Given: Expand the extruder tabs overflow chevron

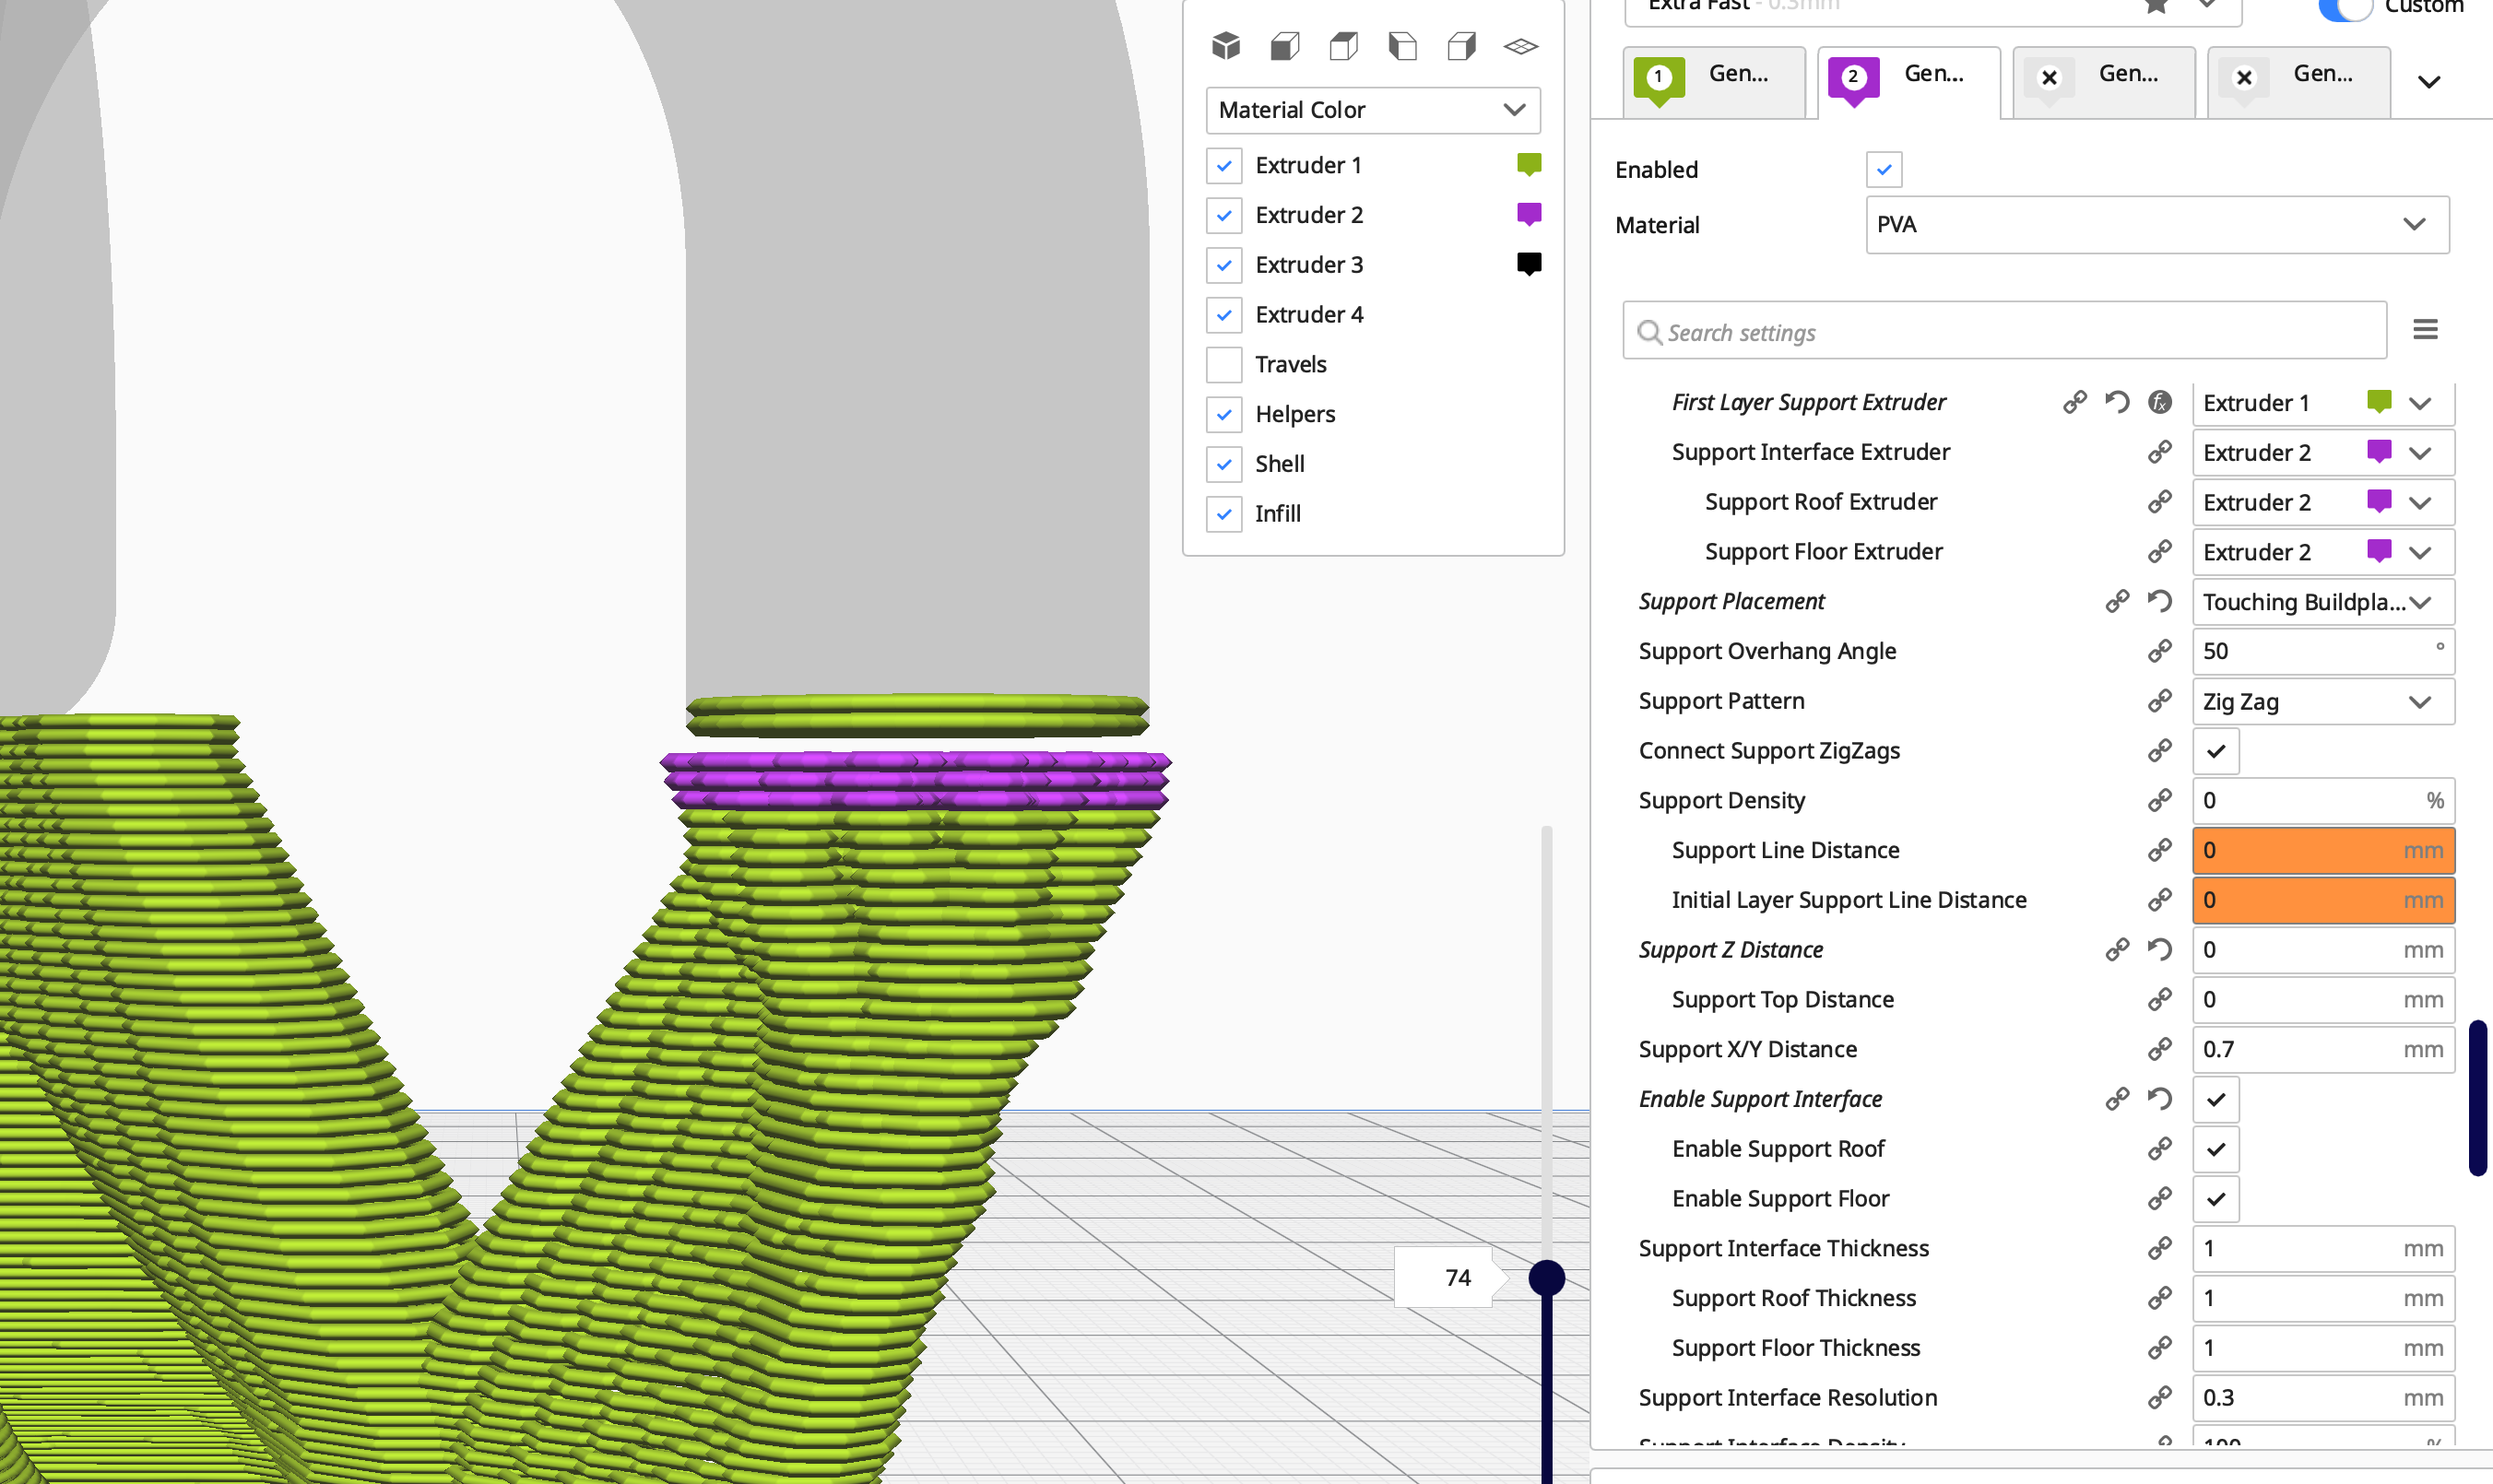Looking at the screenshot, I should pos(2429,81).
